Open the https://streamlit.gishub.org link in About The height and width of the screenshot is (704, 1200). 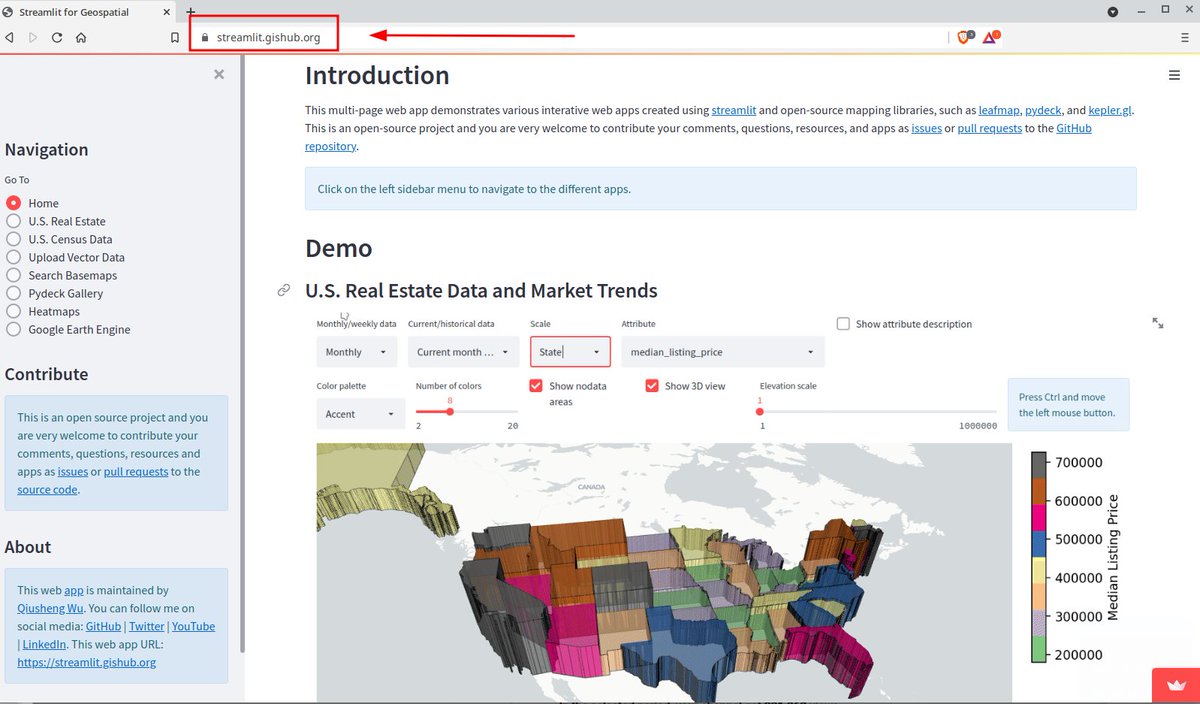tap(86, 662)
